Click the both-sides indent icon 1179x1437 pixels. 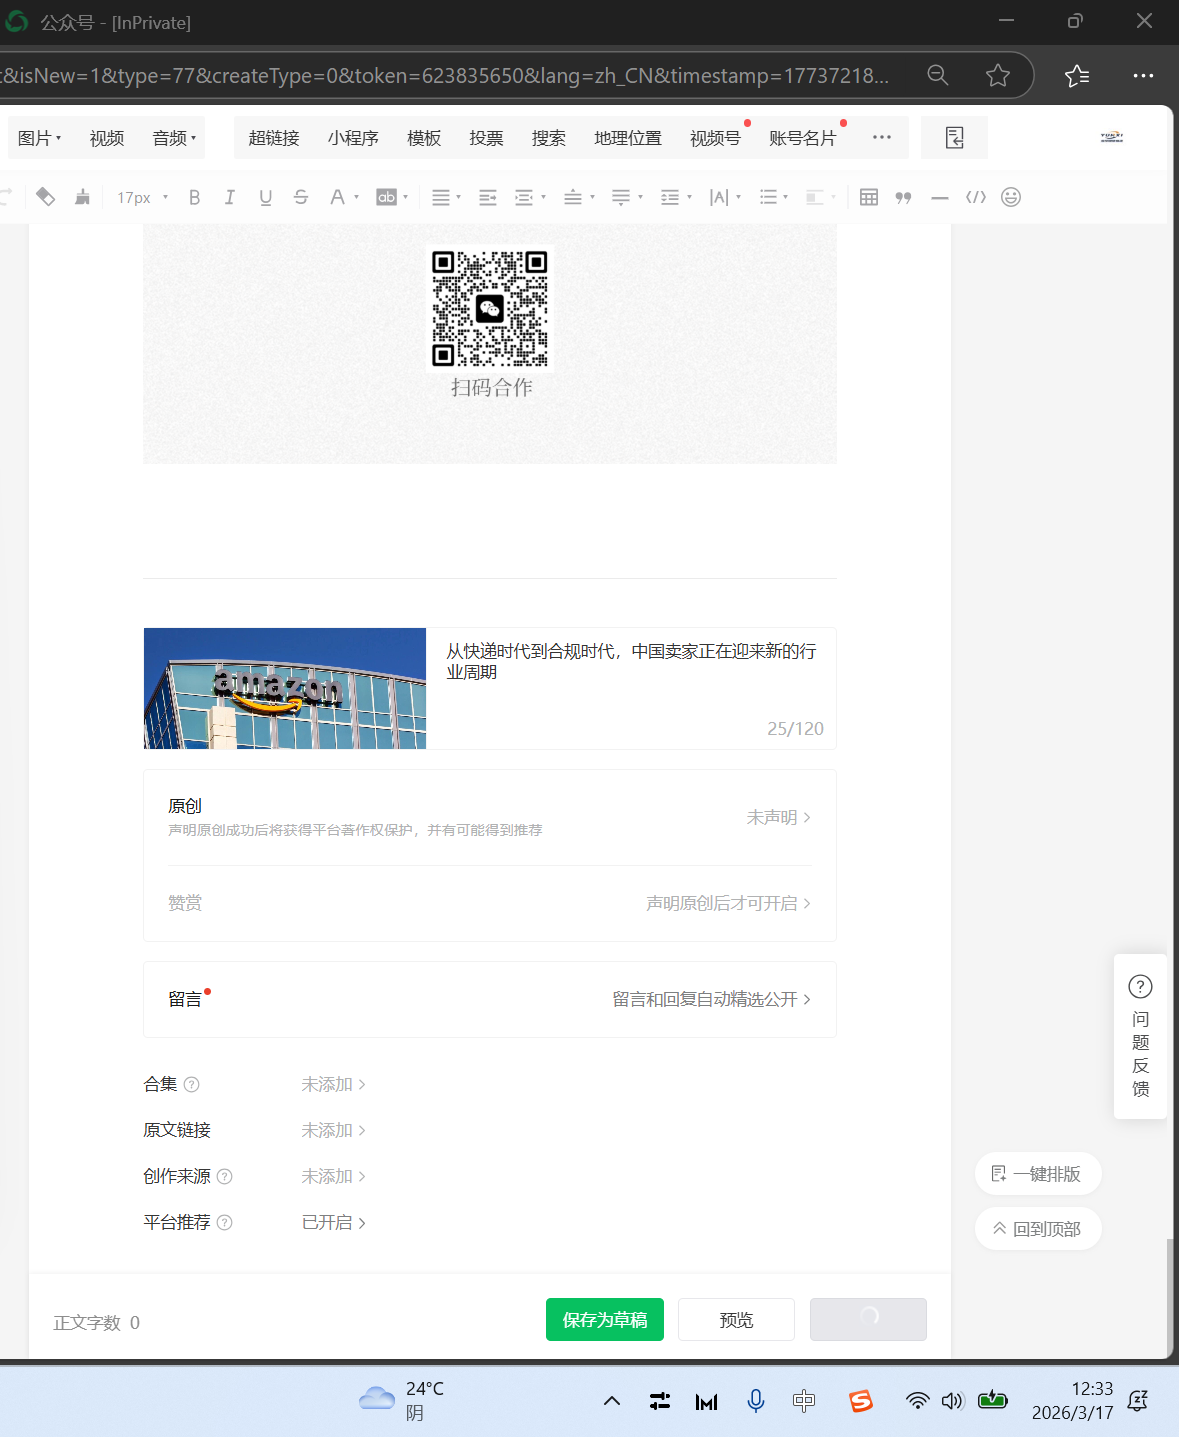pyautogui.click(x=488, y=197)
